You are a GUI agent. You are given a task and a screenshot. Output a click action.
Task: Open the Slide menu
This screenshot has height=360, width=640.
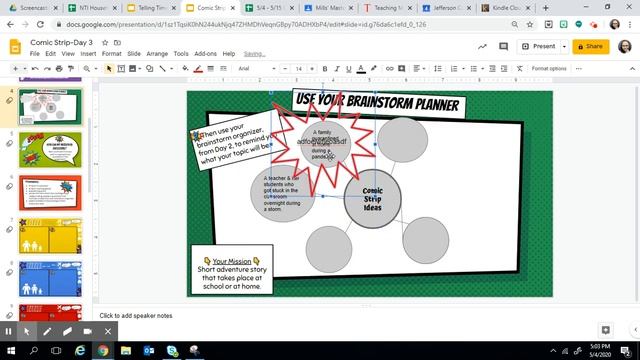tap(134, 53)
